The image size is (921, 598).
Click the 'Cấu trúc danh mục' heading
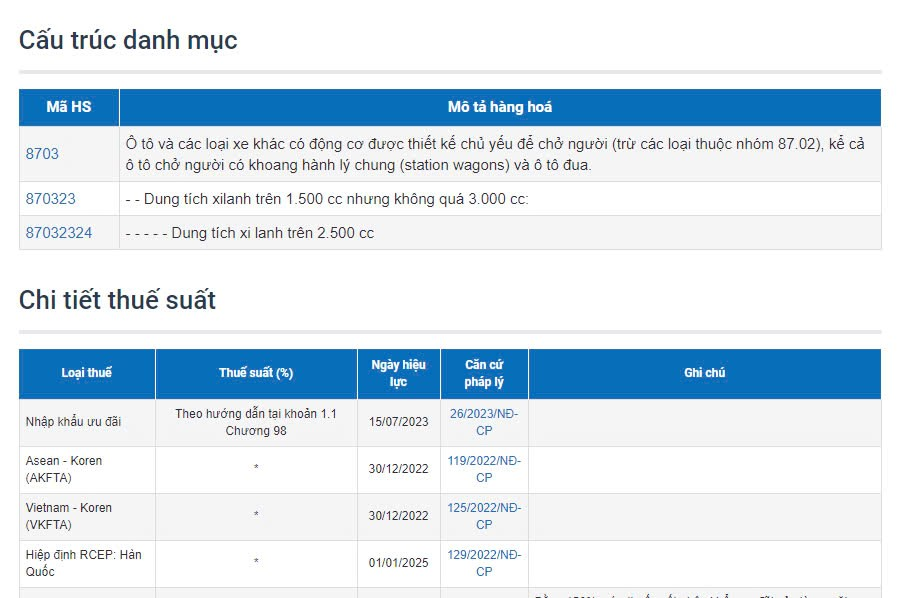click(x=128, y=40)
